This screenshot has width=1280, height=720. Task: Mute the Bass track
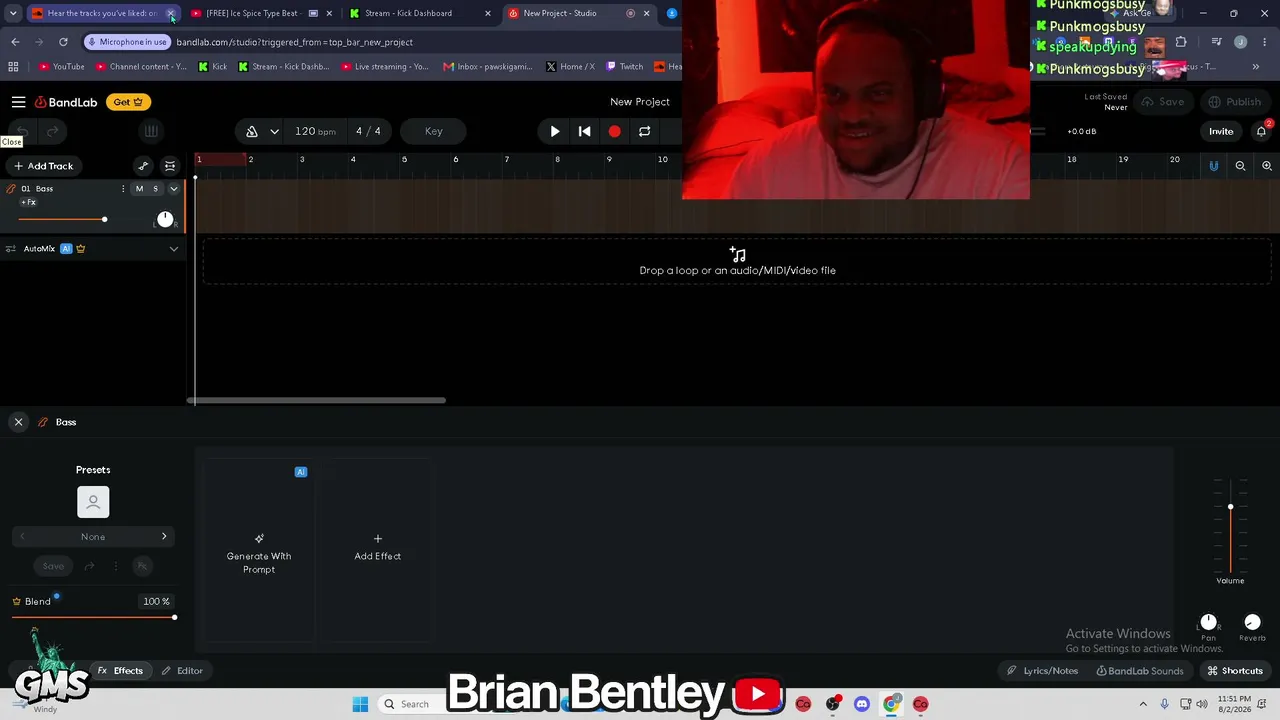point(139,189)
